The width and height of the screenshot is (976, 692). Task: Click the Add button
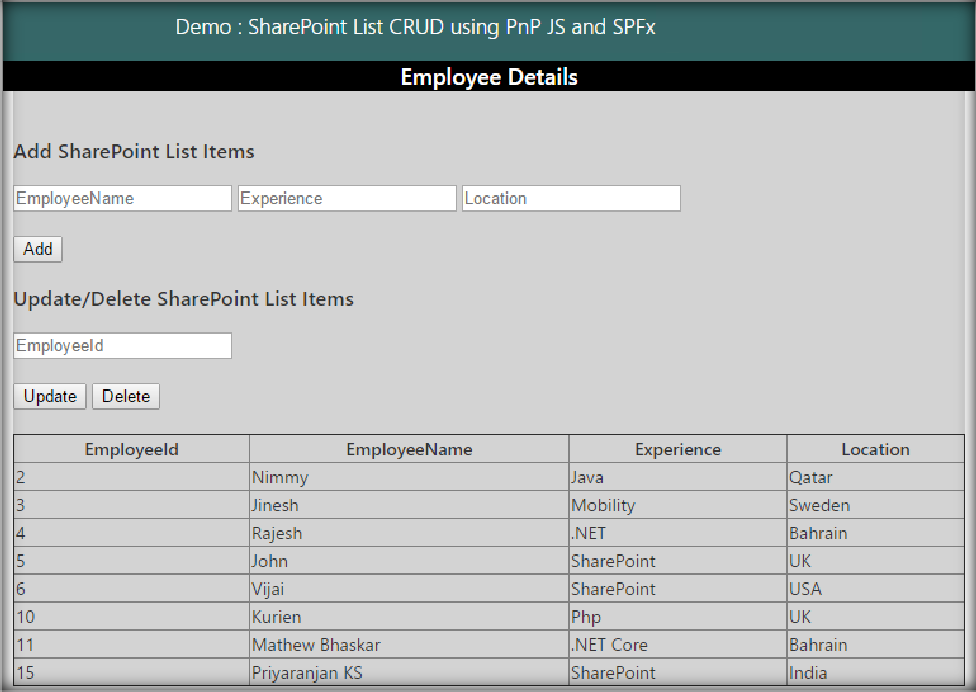coord(38,249)
